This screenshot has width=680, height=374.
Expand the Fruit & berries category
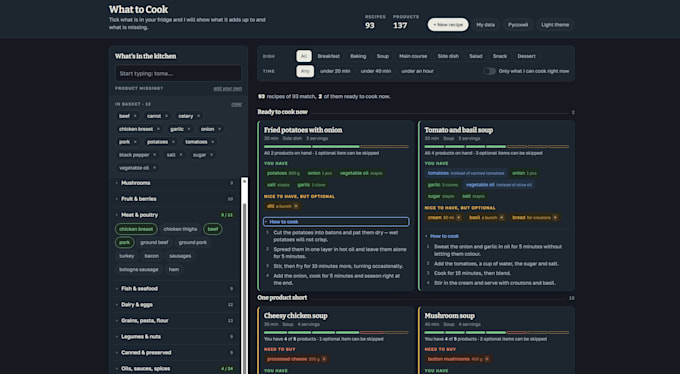(x=175, y=199)
